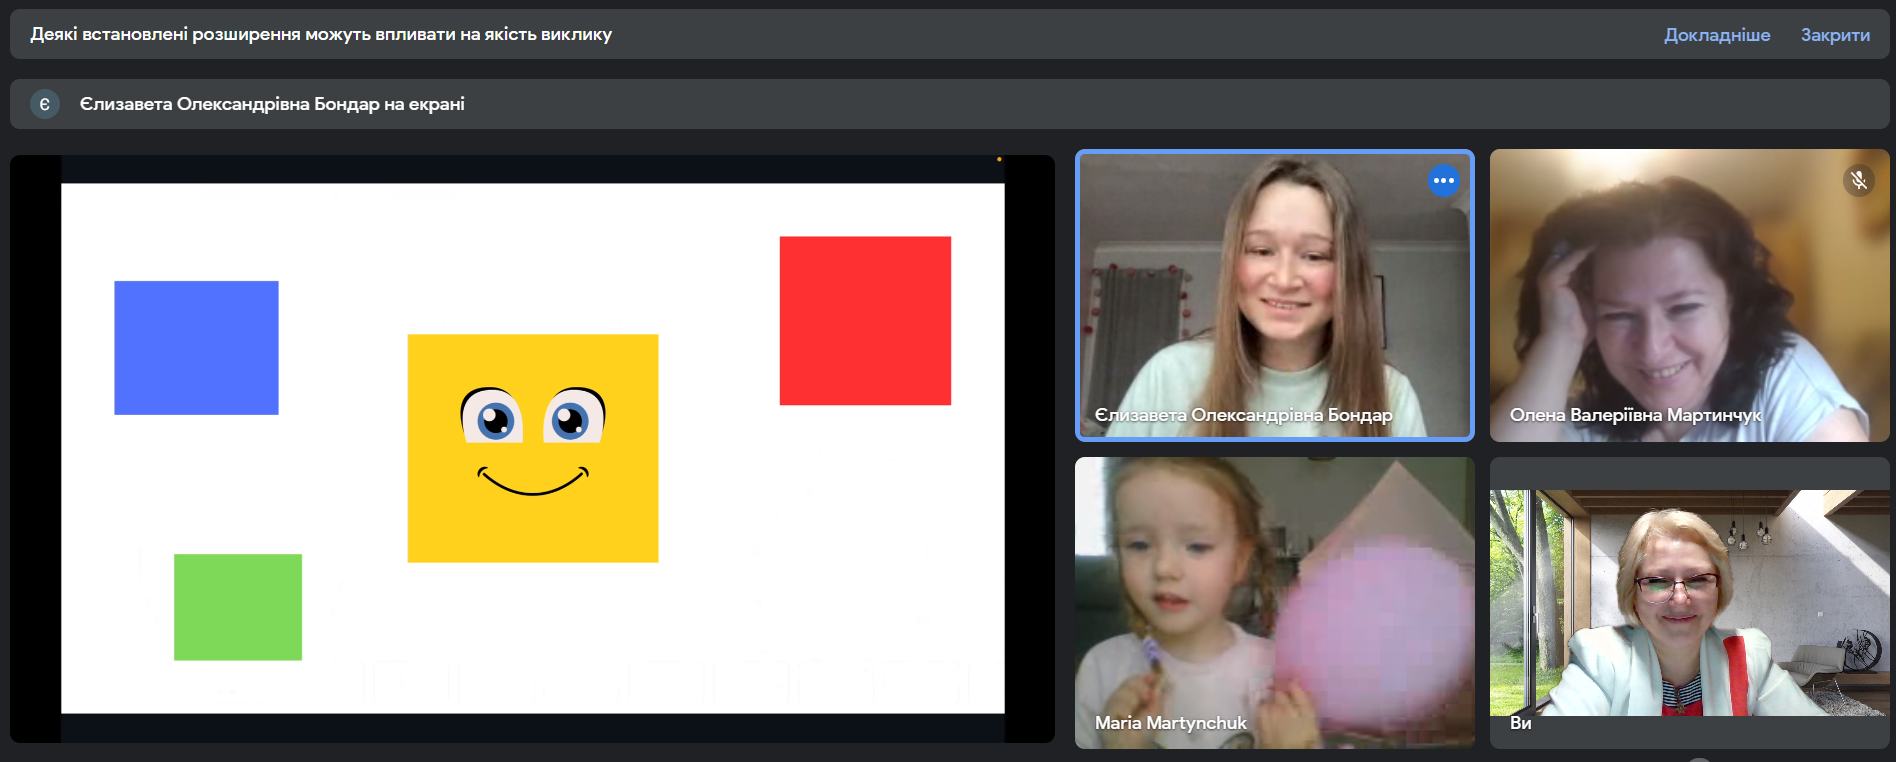Viewport: 1896px width, 762px height.
Task: Click the Олена Валеріївна Мартинчук name label
Action: [1635, 415]
